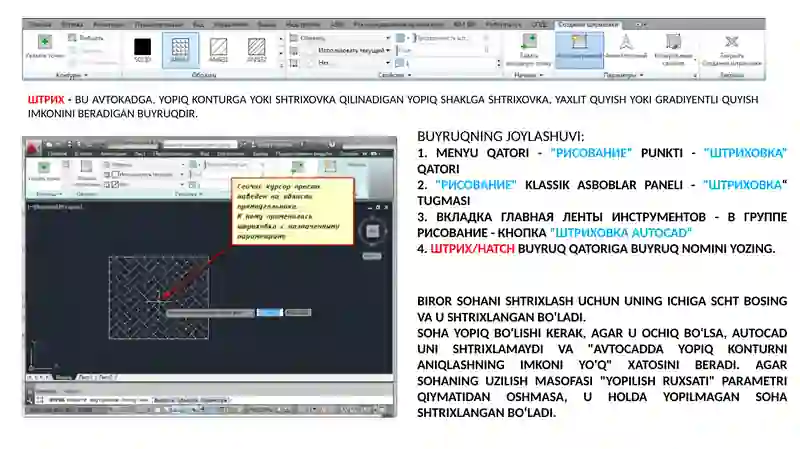
Task: Open the Параметры panel dialog launcher arrow
Action: (x=694, y=76)
